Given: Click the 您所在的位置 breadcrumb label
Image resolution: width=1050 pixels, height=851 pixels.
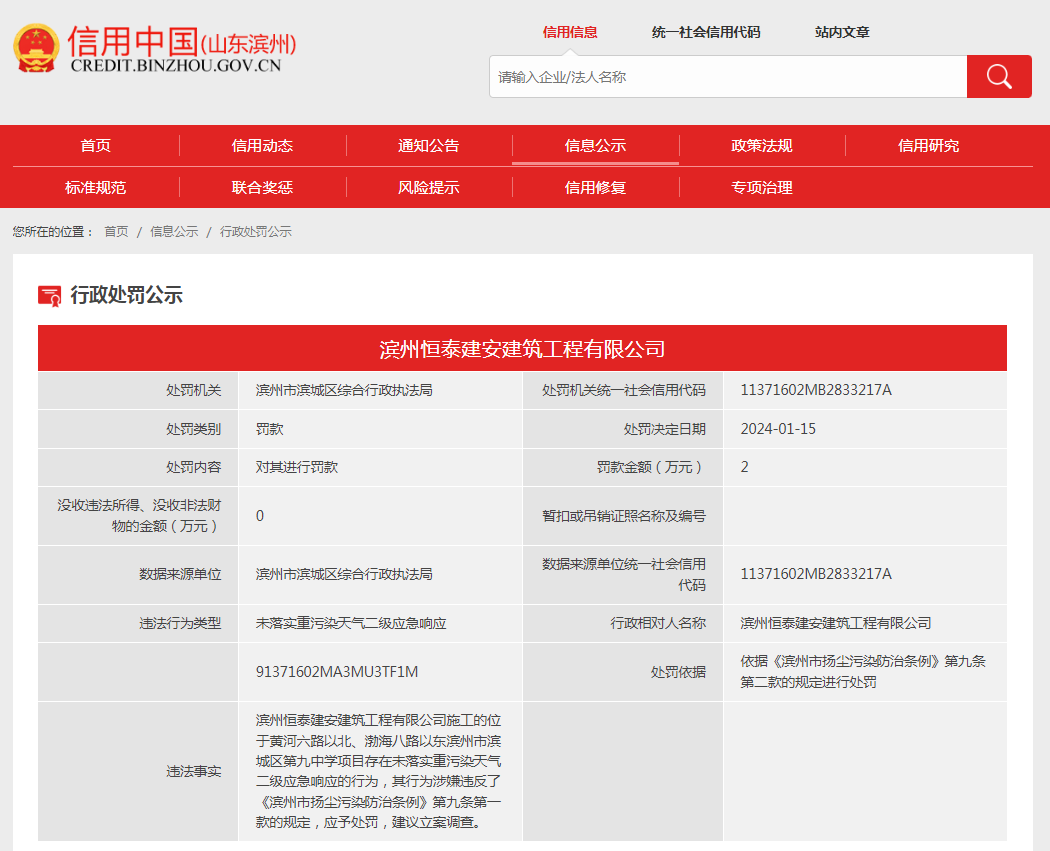Looking at the screenshot, I should click(x=54, y=232).
